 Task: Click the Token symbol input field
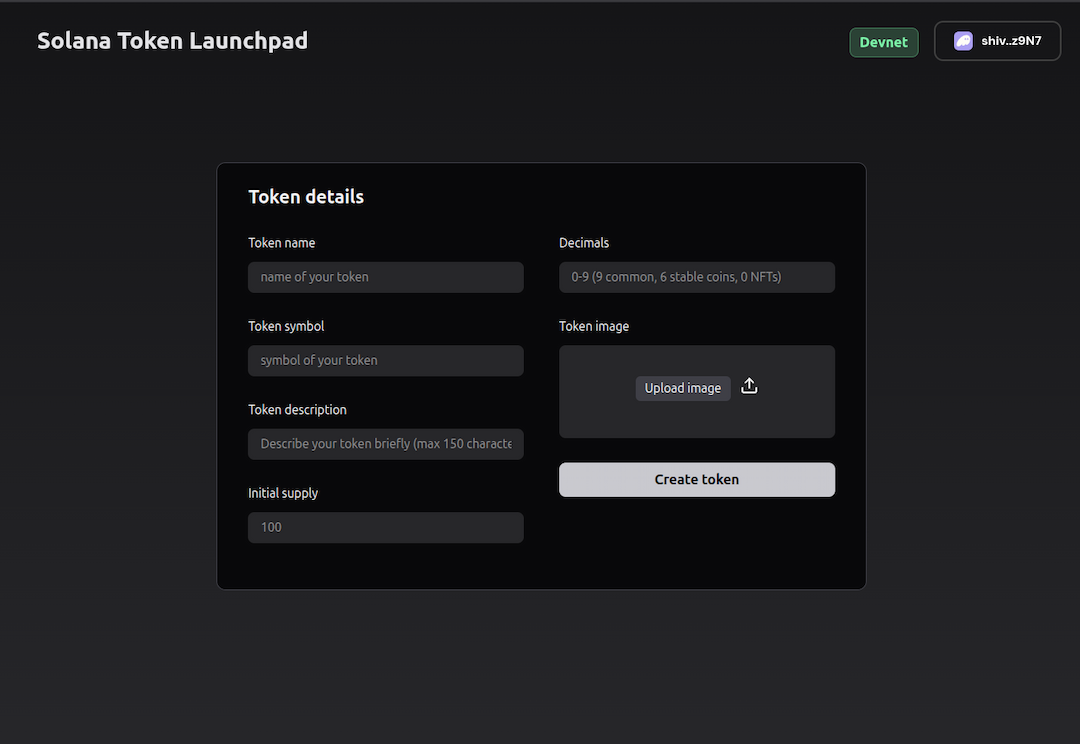coord(385,360)
